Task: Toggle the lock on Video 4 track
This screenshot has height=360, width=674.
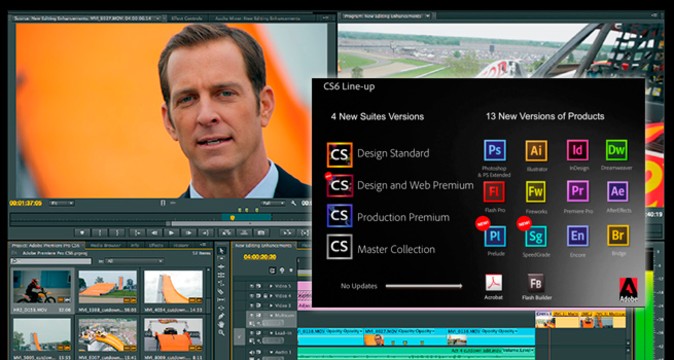Action: 265,296
